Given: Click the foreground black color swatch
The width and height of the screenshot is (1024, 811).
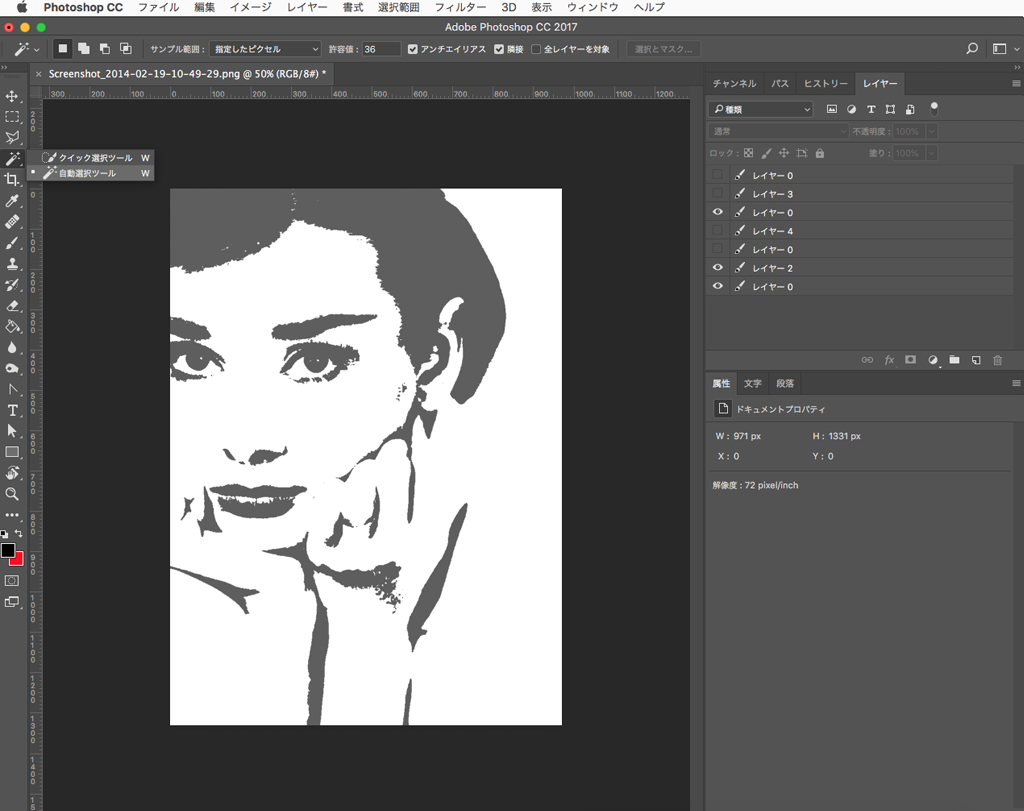Looking at the screenshot, I should point(7,550).
